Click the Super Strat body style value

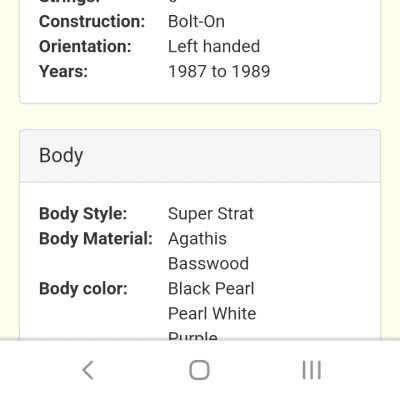211,214
